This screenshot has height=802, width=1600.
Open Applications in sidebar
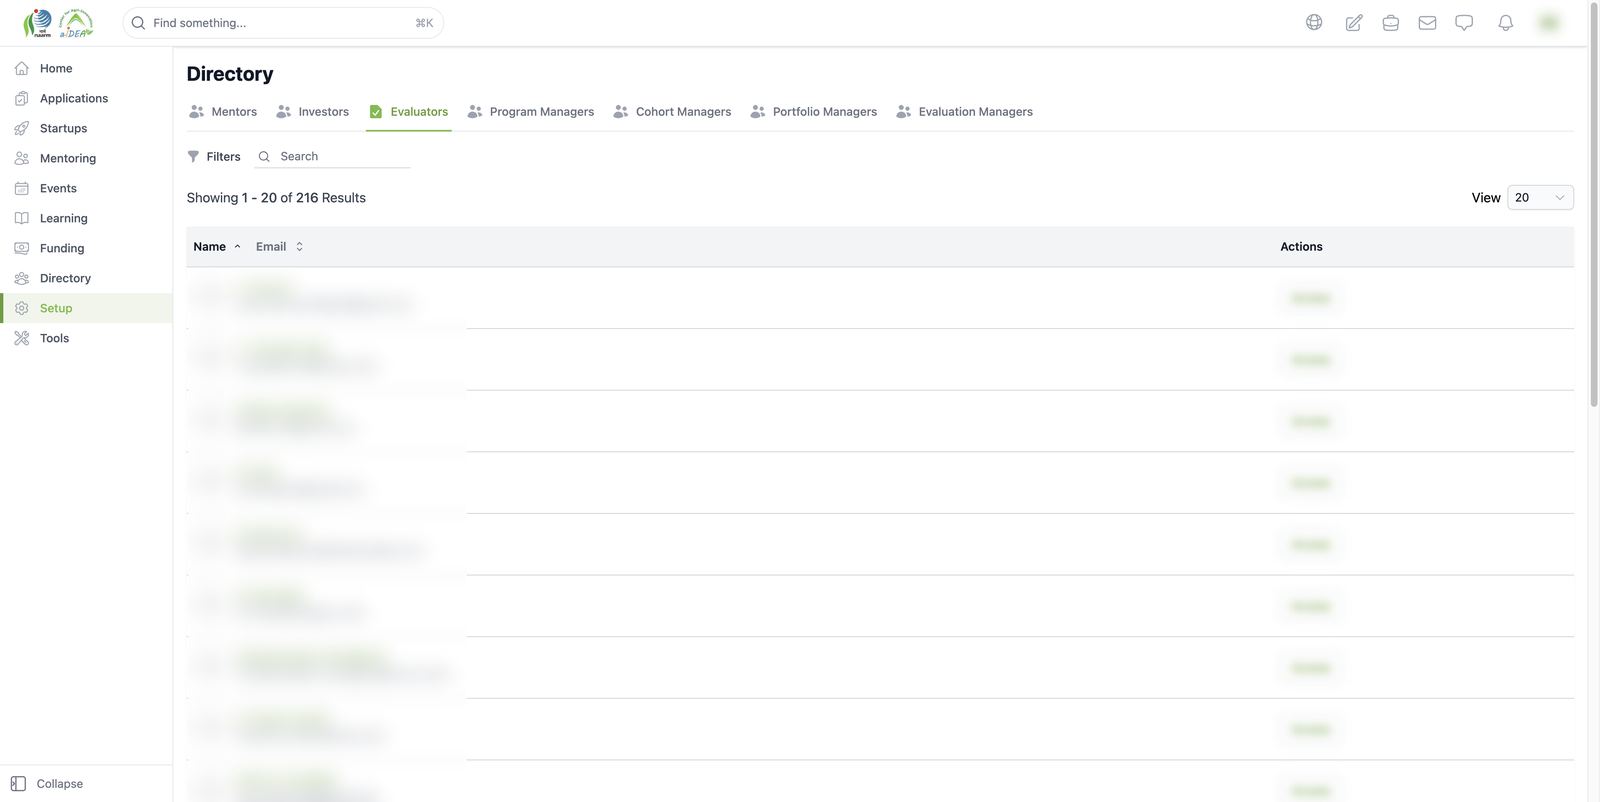tap(86, 98)
